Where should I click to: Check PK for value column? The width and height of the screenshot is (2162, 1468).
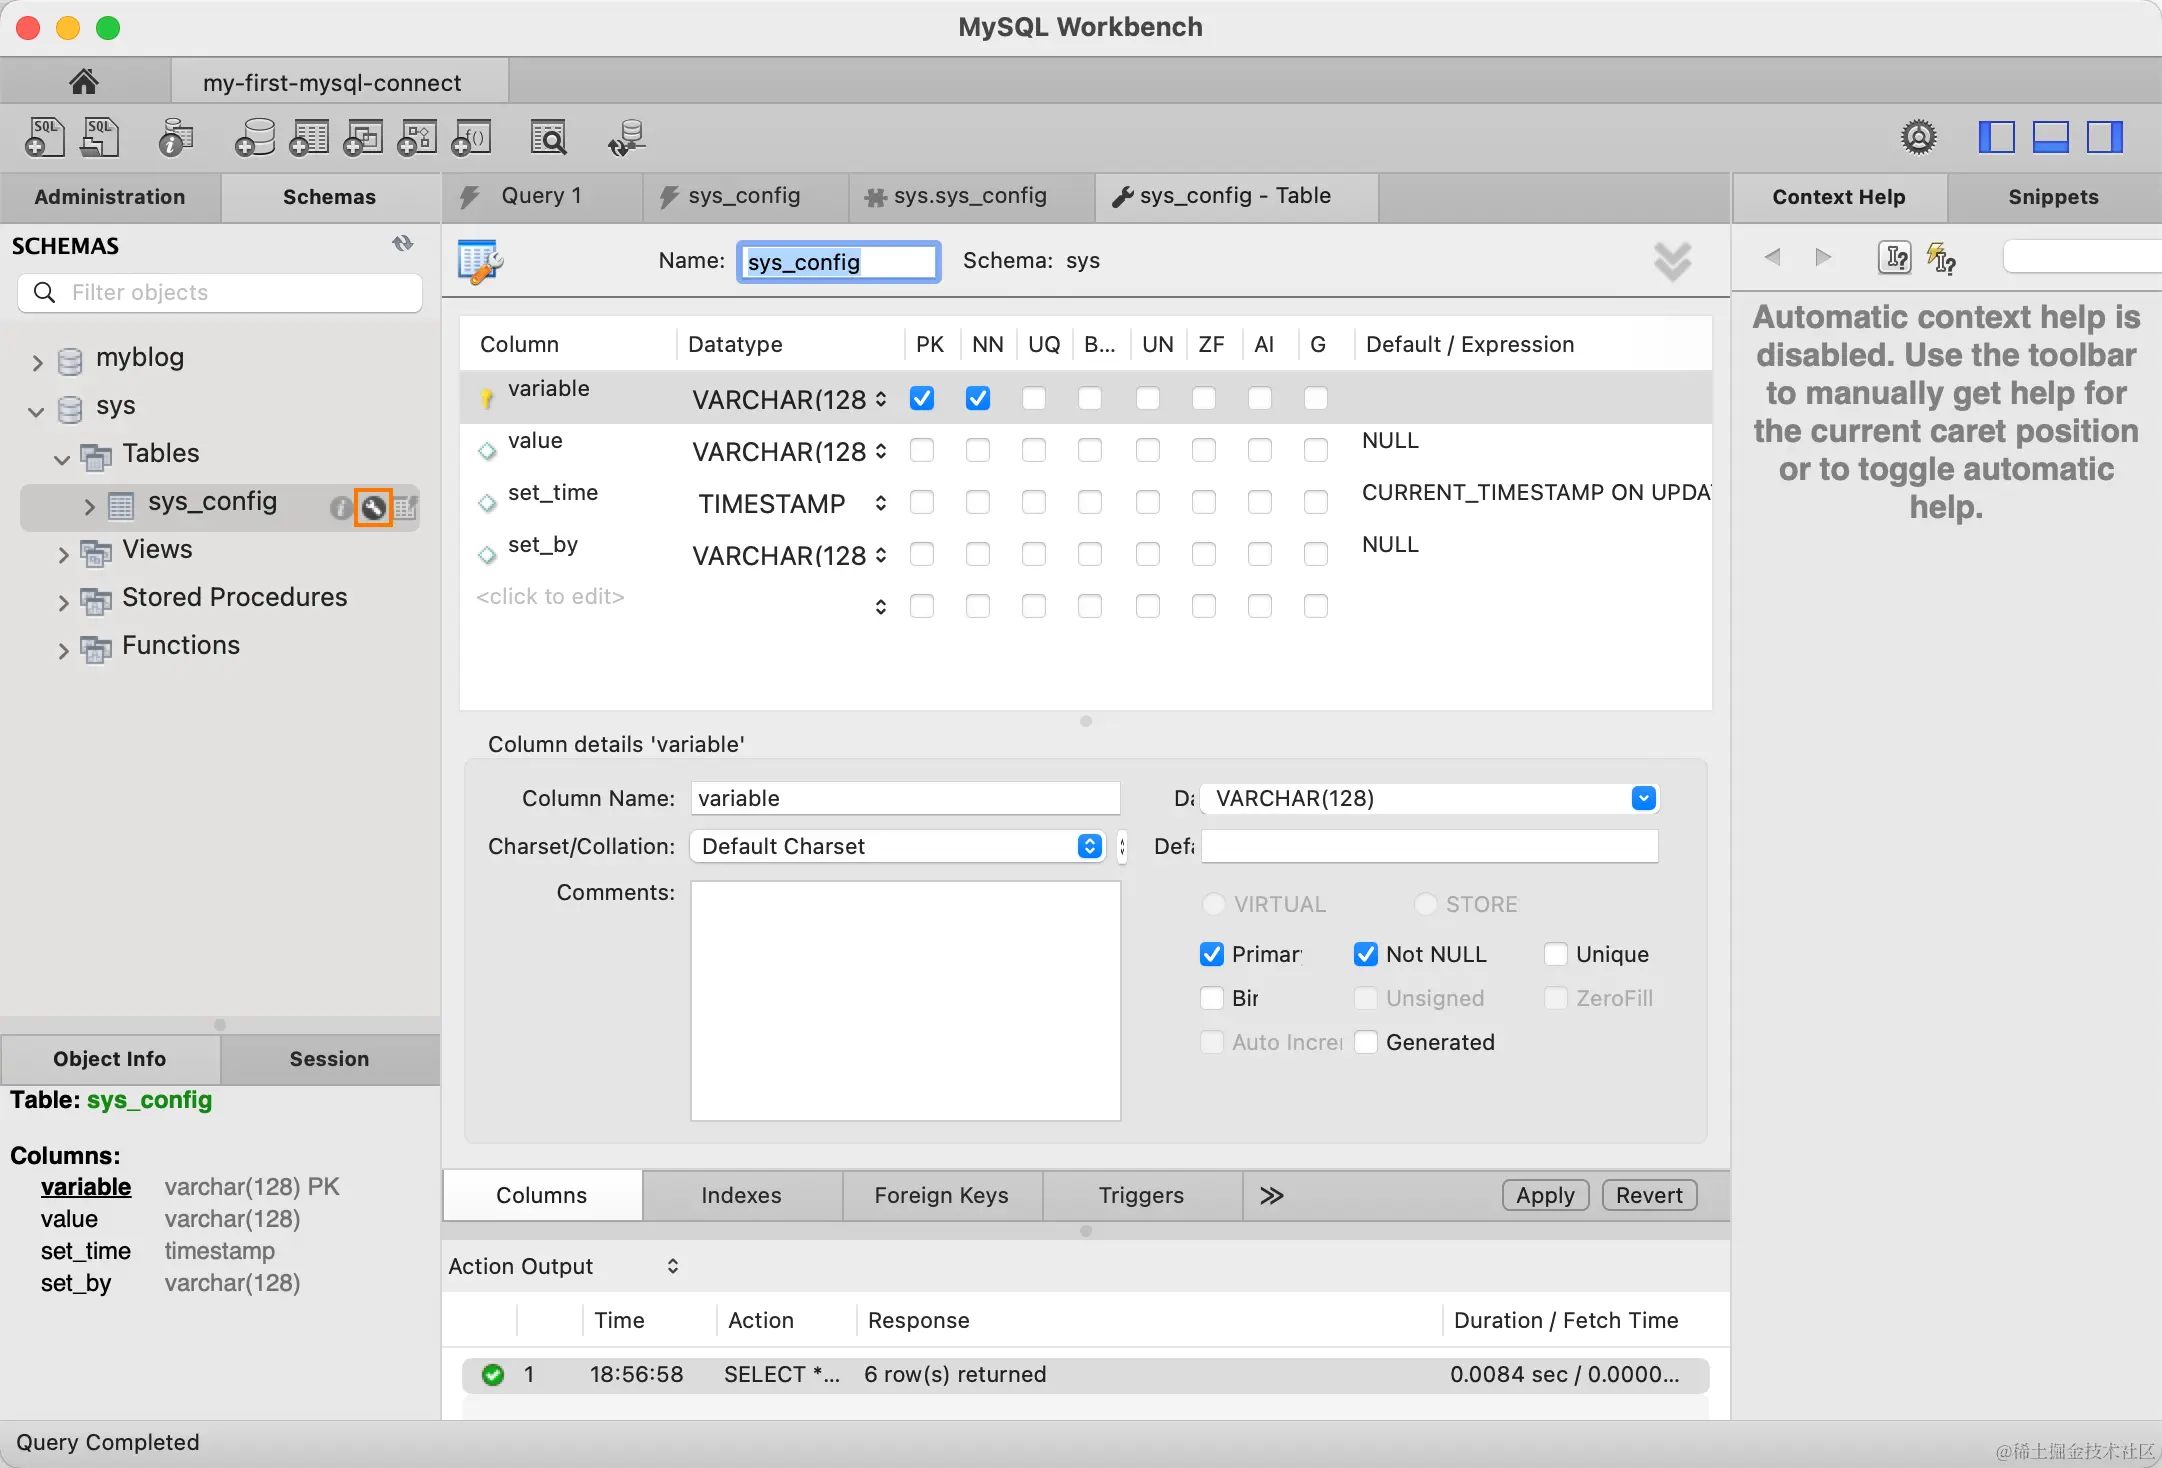[922, 450]
